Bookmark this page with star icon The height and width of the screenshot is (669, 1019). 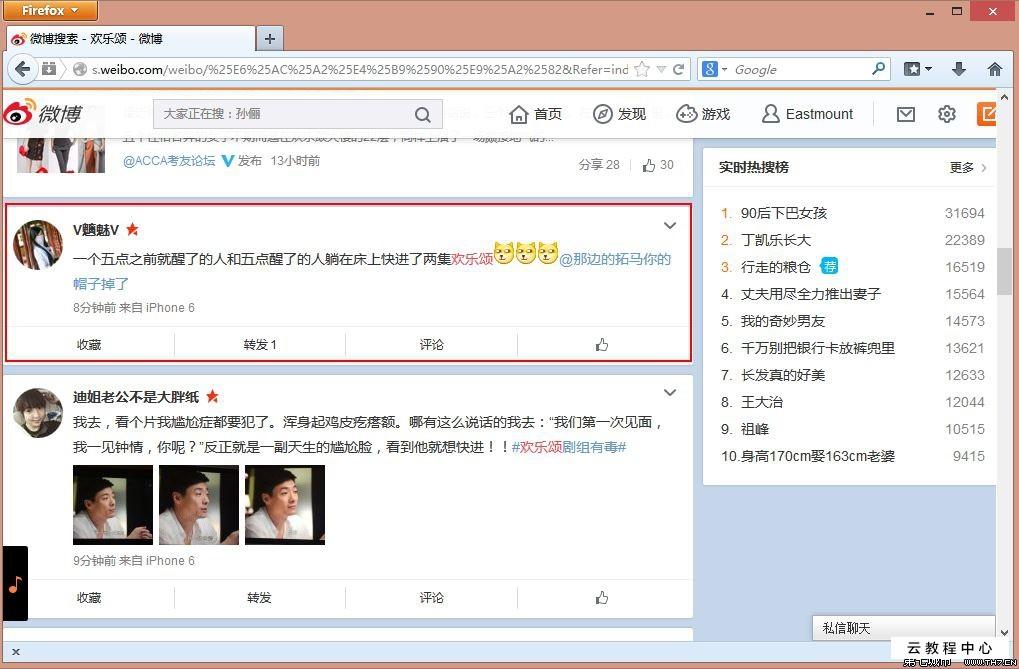(x=642, y=69)
